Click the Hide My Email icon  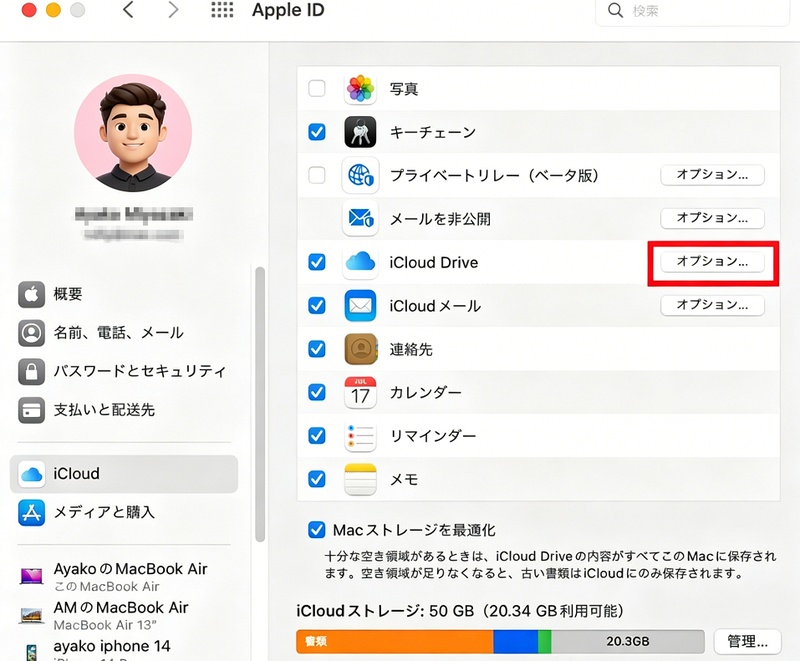[360, 219]
